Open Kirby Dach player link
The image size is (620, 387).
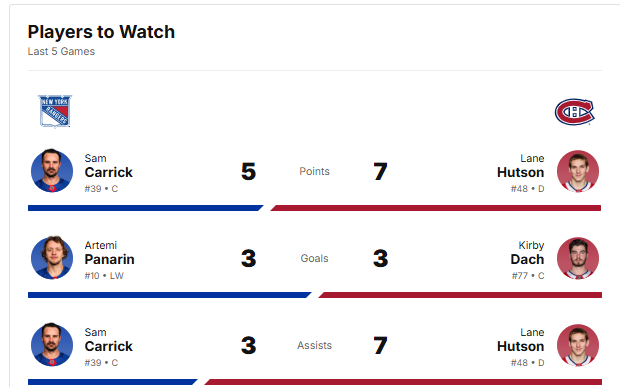coord(527,253)
